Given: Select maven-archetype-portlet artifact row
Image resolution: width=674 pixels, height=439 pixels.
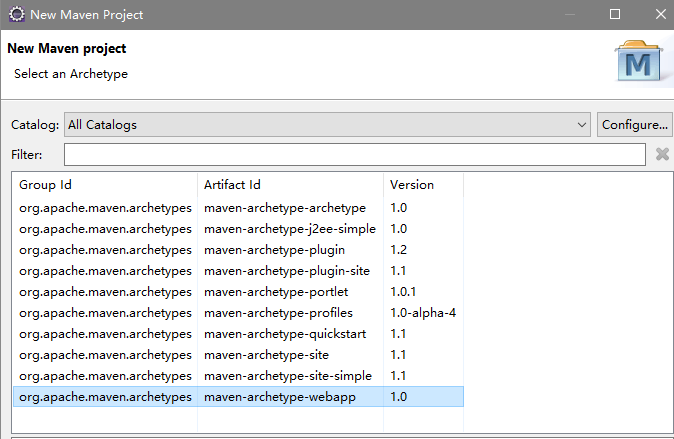Looking at the screenshot, I should [239, 292].
